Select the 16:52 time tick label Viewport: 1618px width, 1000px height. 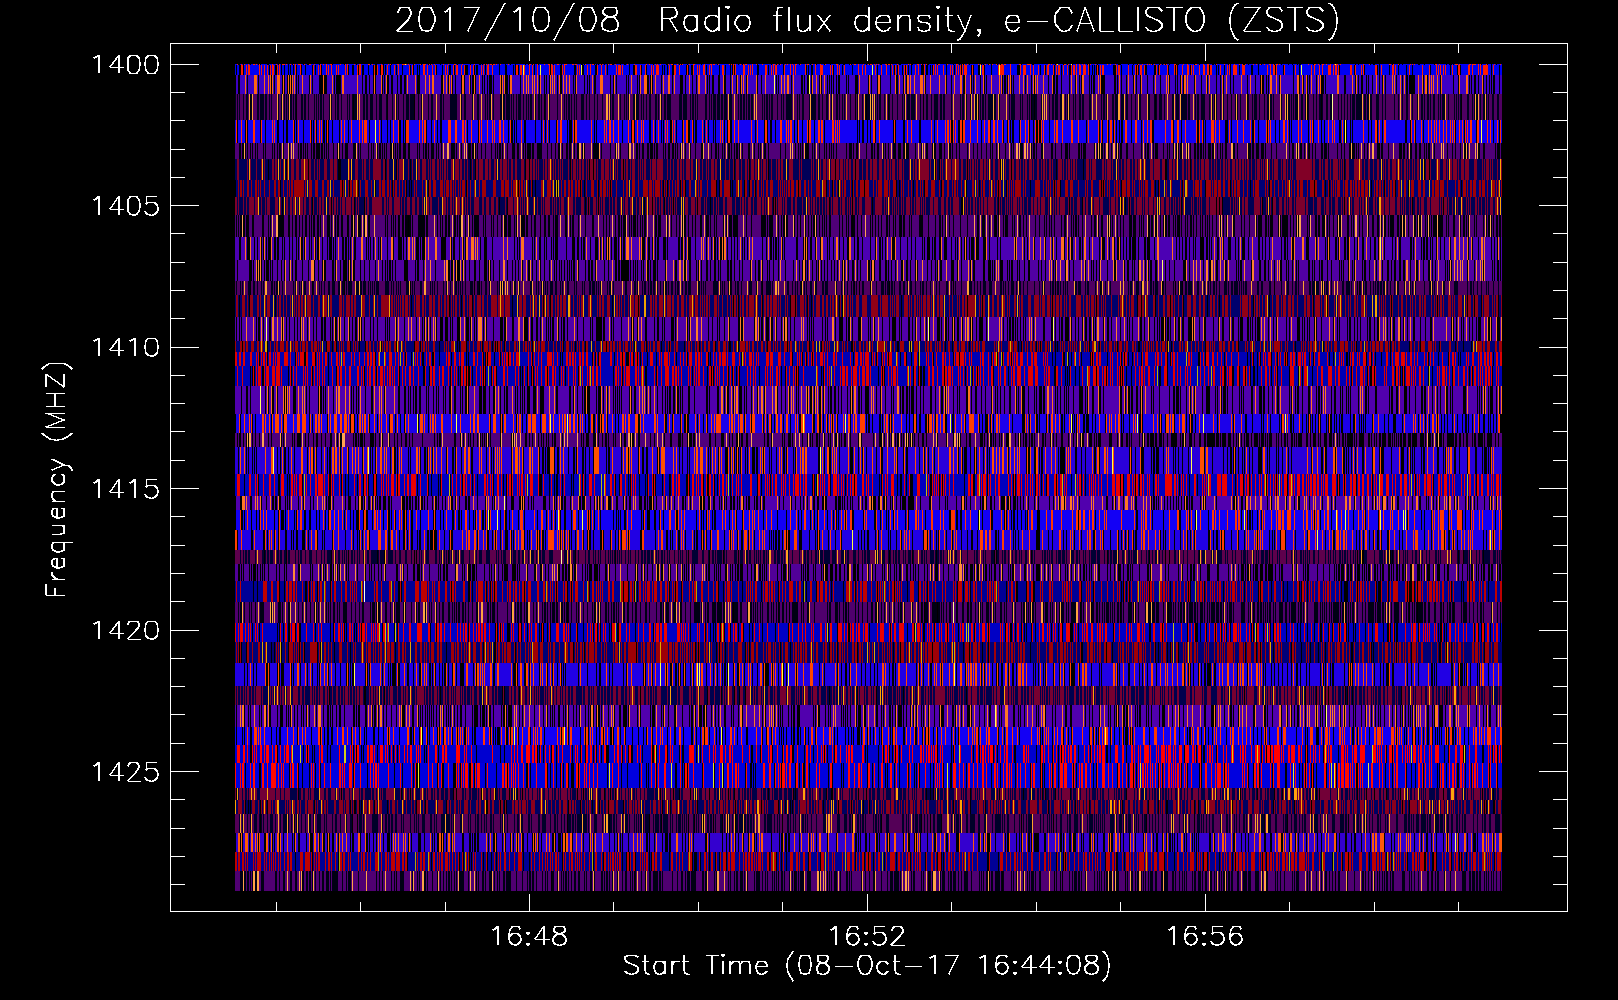tap(867, 936)
